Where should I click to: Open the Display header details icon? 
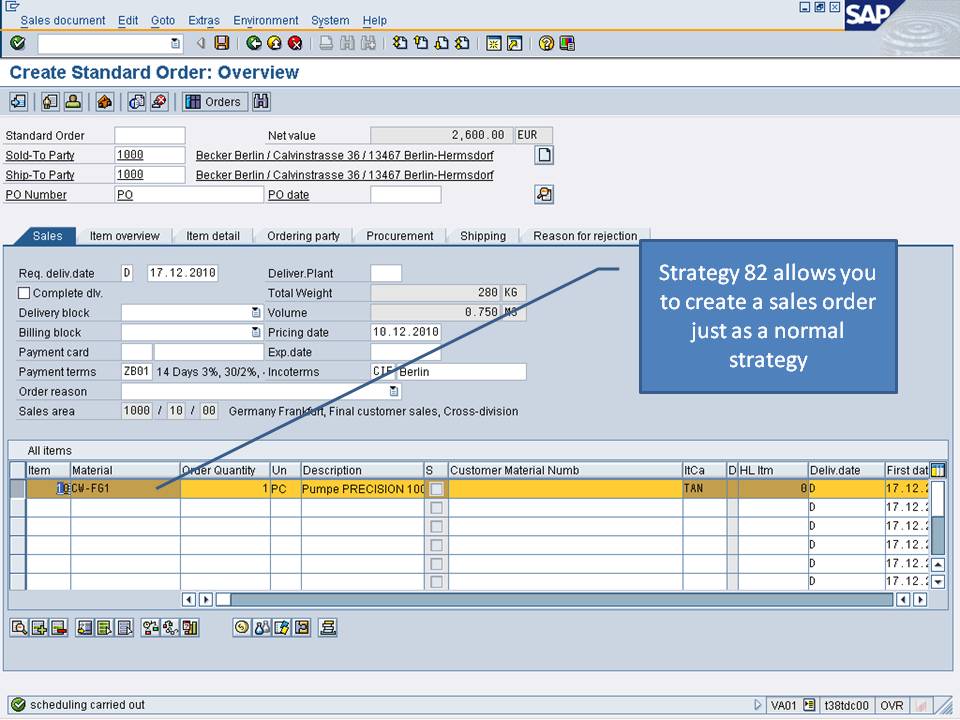pos(50,102)
